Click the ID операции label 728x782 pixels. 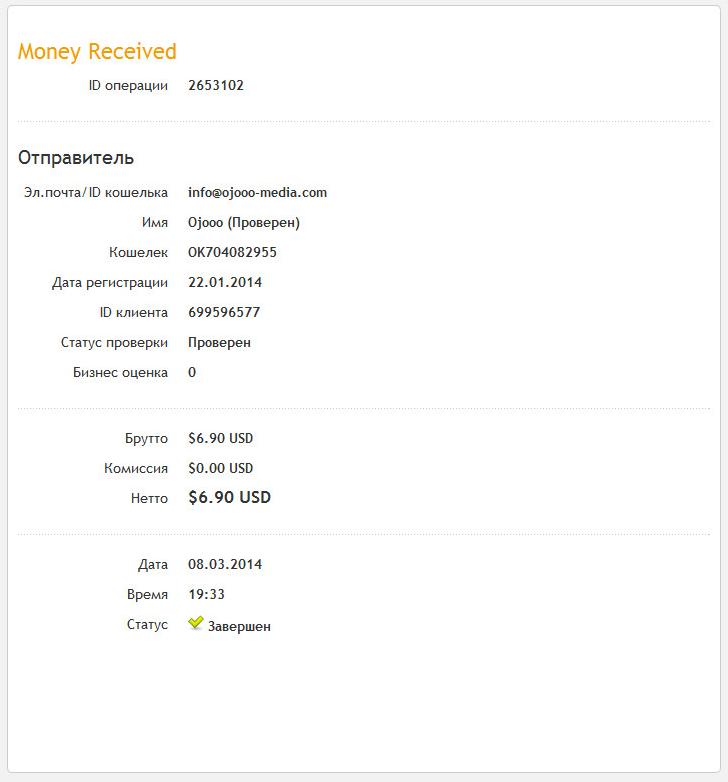click(128, 86)
